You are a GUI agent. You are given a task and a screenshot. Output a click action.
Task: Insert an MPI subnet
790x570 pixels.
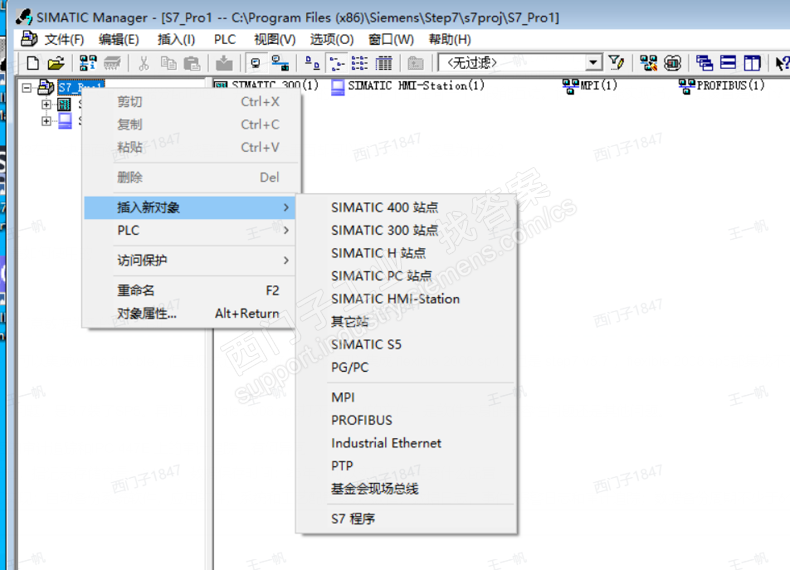coord(407,397)
